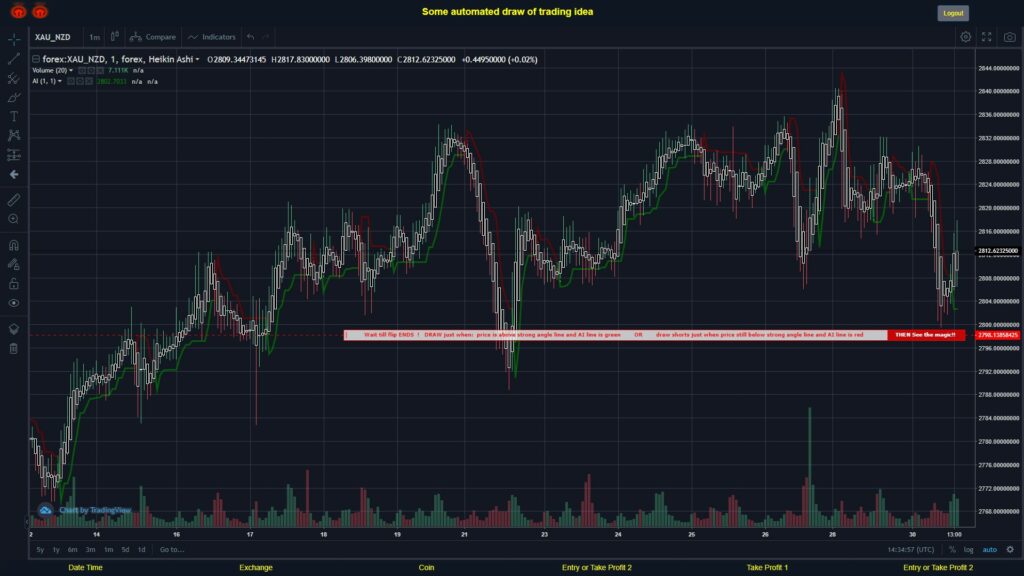Click the Date Time column header
Viewport: 1024px width, 576px height.
coord(86,568)
